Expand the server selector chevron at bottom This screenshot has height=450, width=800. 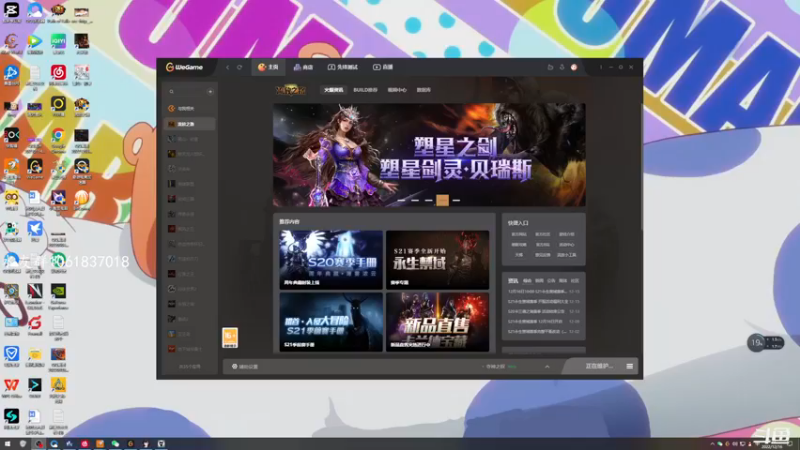point(547,366)
